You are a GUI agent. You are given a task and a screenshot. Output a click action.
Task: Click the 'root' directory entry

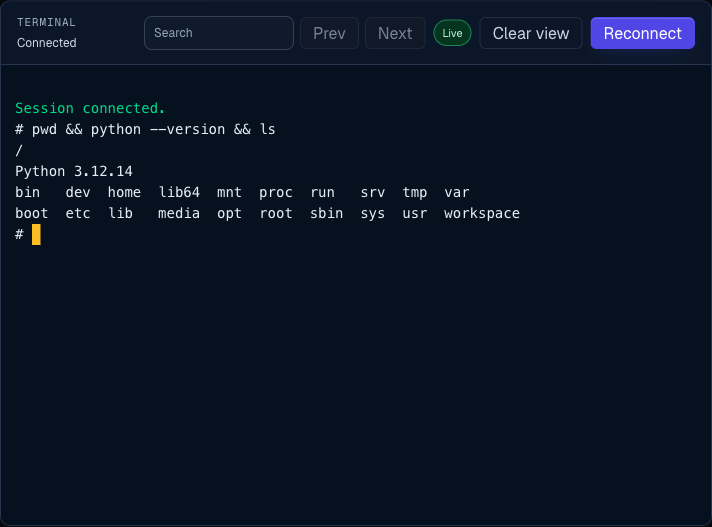[276, 214]
